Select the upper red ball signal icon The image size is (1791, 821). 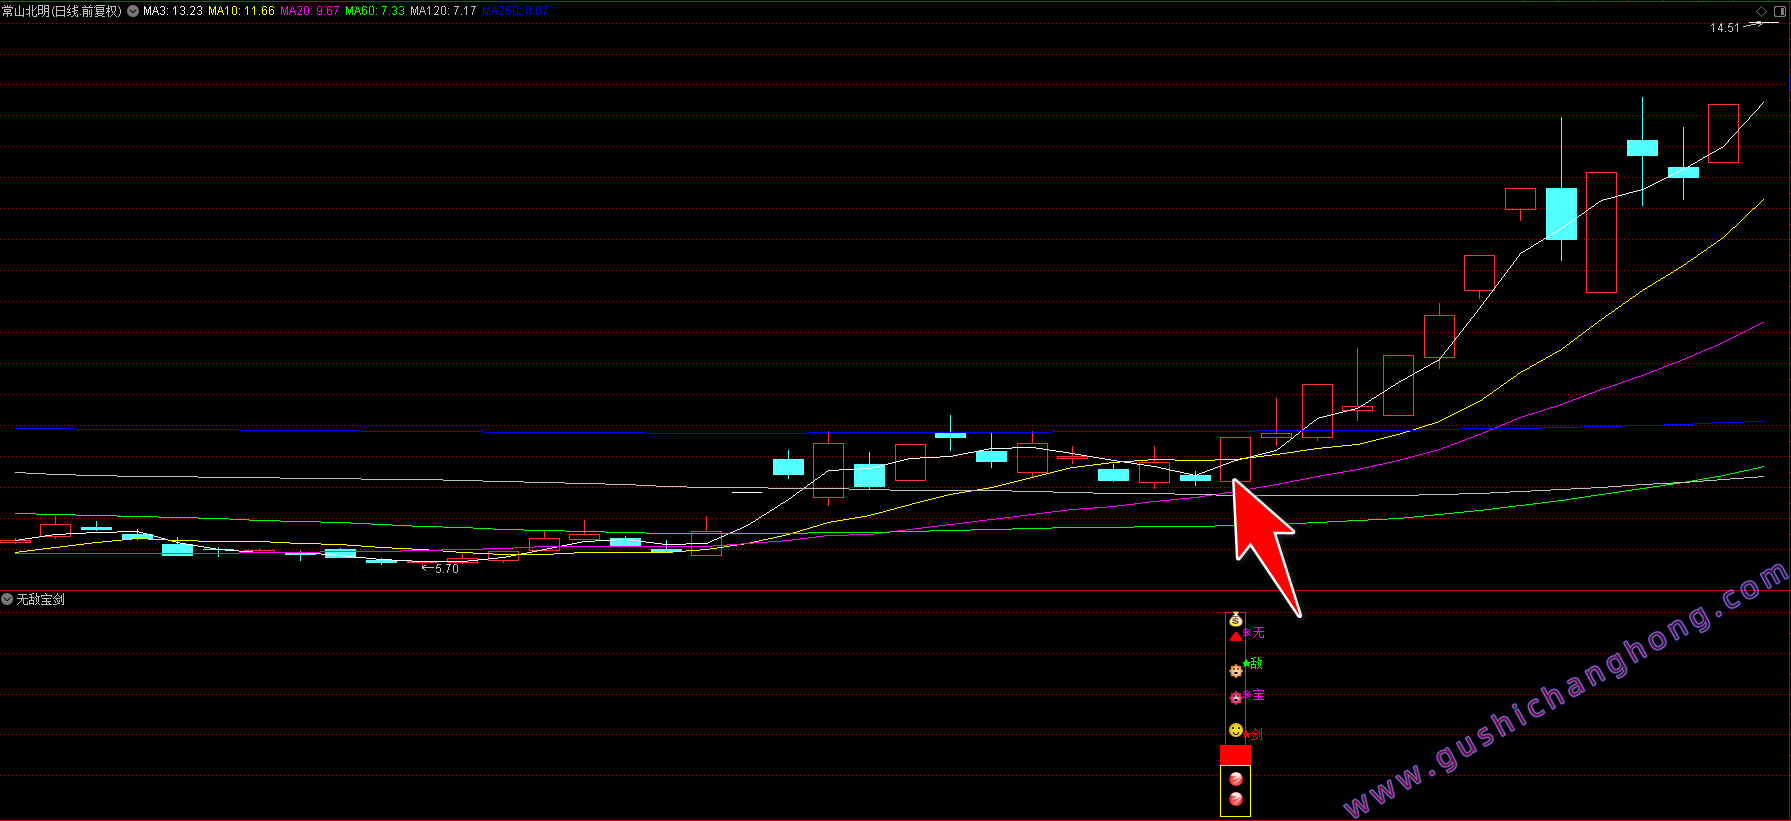coord(1236,779)
